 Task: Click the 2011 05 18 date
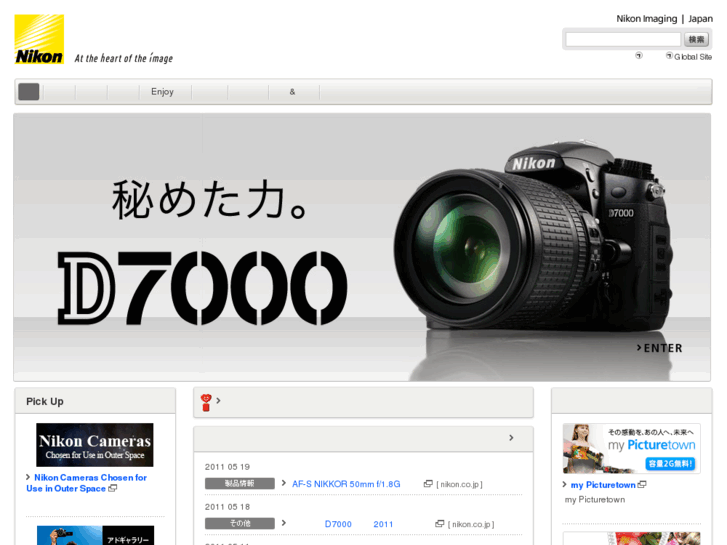coord(227,507)
